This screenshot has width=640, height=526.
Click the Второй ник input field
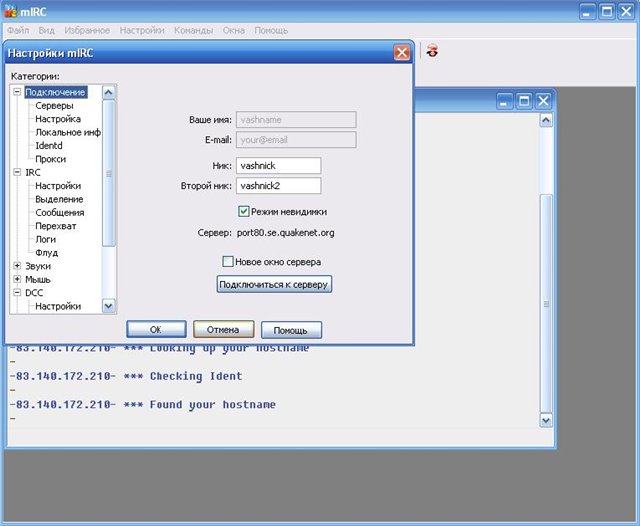tap(278, 186)
